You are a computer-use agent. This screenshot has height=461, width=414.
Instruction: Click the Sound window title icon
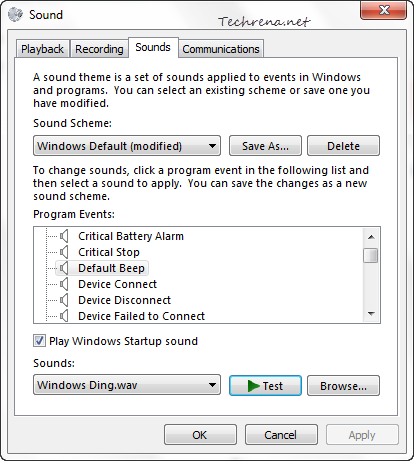click(x=15, y=15)
